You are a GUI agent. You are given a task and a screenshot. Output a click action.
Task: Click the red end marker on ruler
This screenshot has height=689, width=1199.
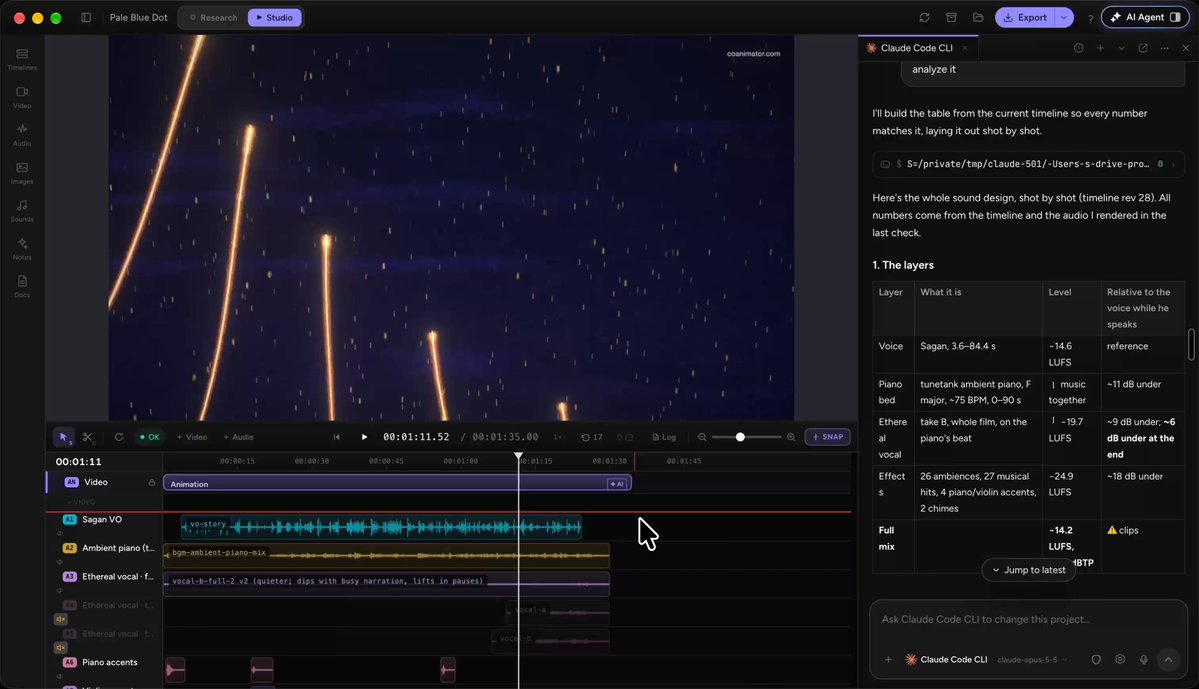click(x=634, y=461)
